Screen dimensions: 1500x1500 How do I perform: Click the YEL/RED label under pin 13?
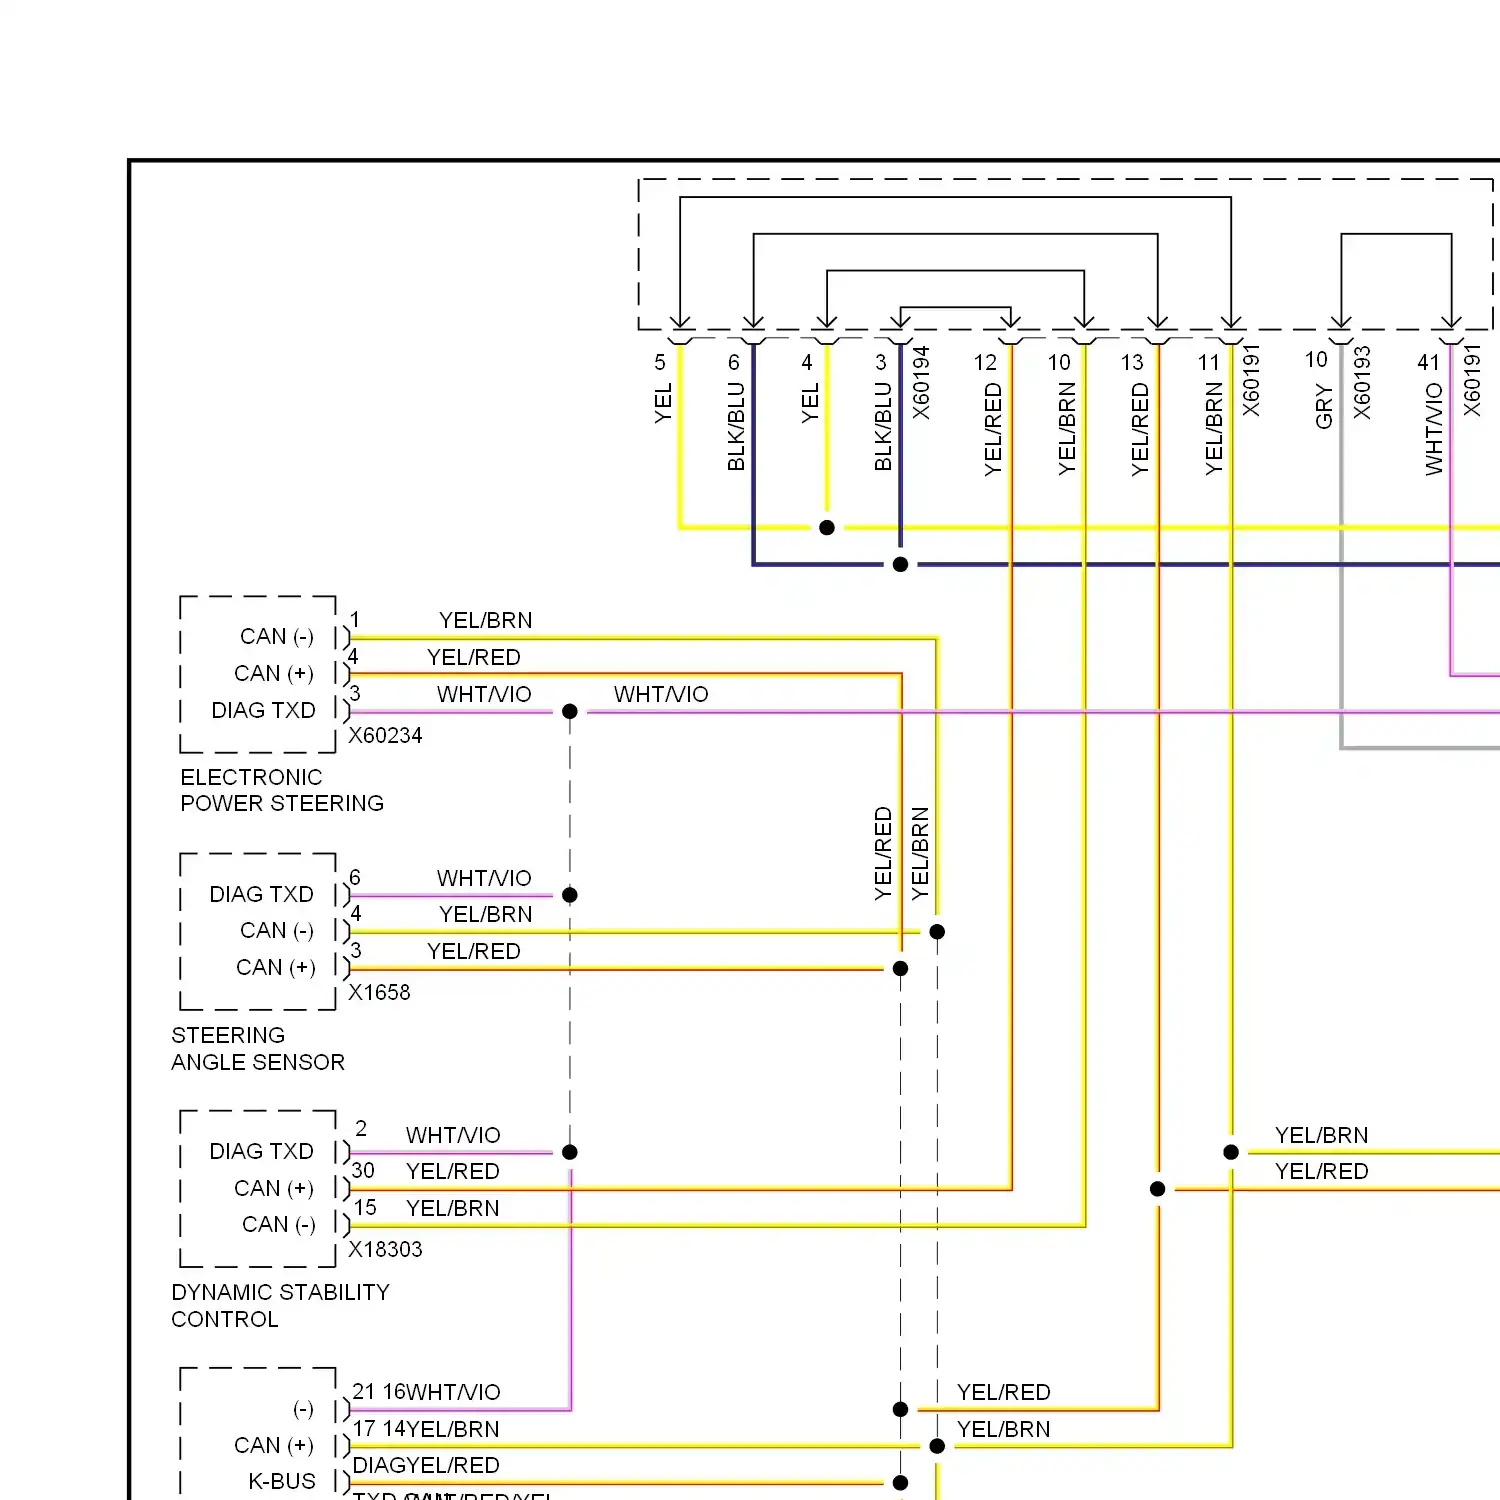tap(1140, 429)
